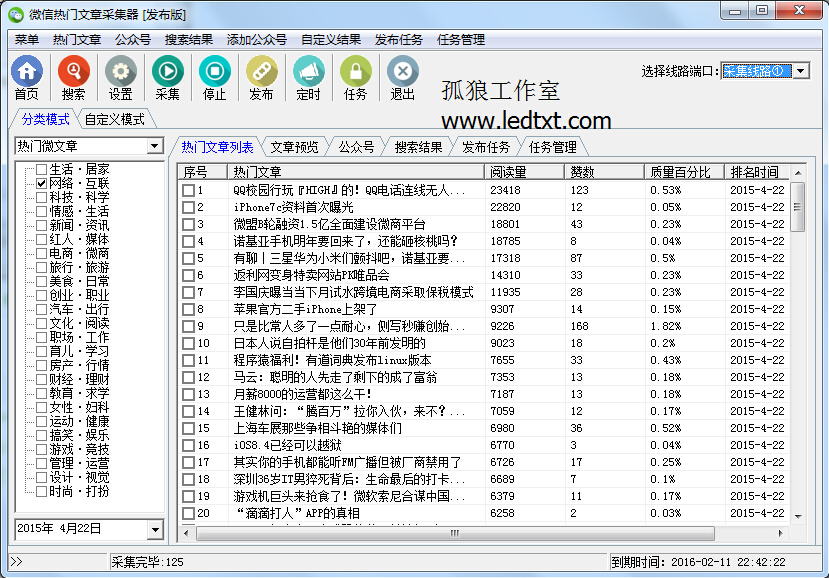Viewport: 829px width, 578px height.
Task: Switch to the 任务管理 content tab
Action: coord(553,147)
